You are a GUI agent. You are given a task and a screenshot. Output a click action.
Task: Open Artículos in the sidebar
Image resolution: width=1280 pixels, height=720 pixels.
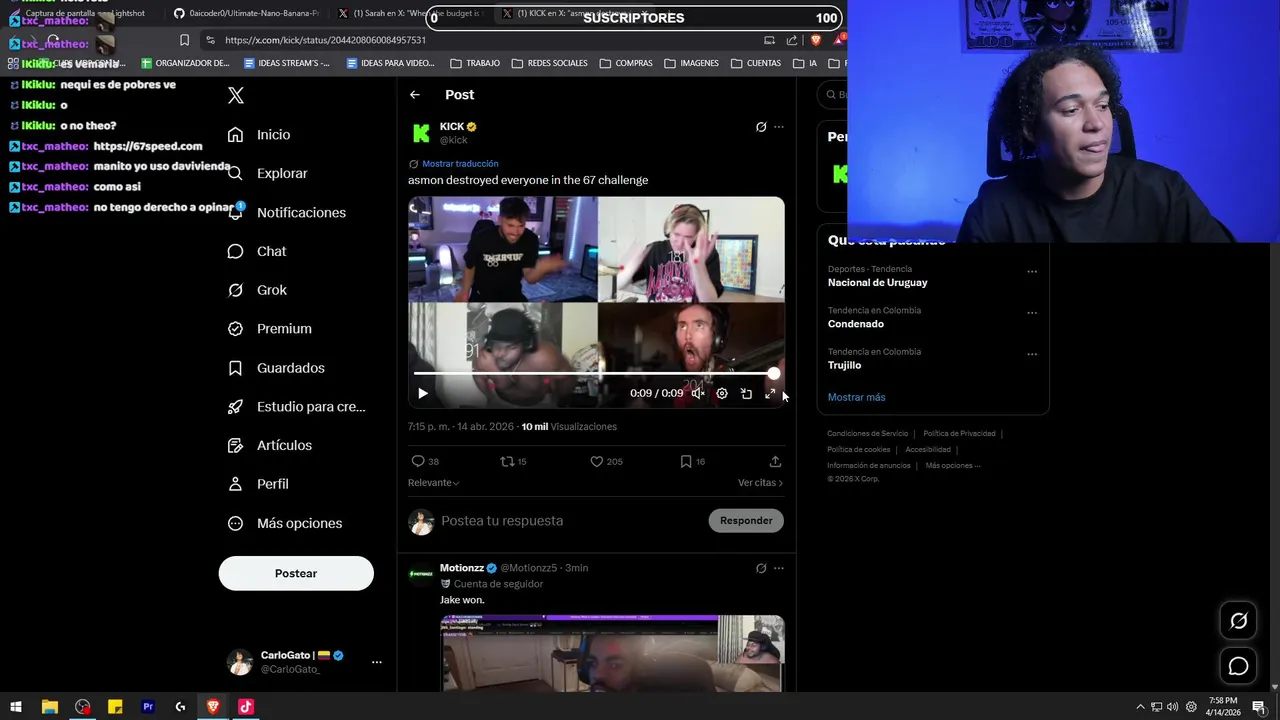(x=270, y=445)
